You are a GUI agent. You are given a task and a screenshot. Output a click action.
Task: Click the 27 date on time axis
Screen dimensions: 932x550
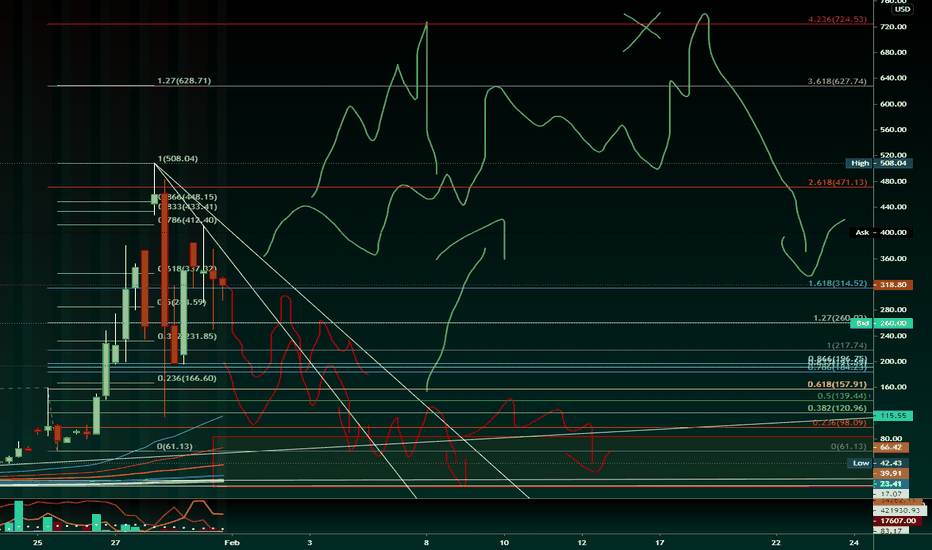115,542
